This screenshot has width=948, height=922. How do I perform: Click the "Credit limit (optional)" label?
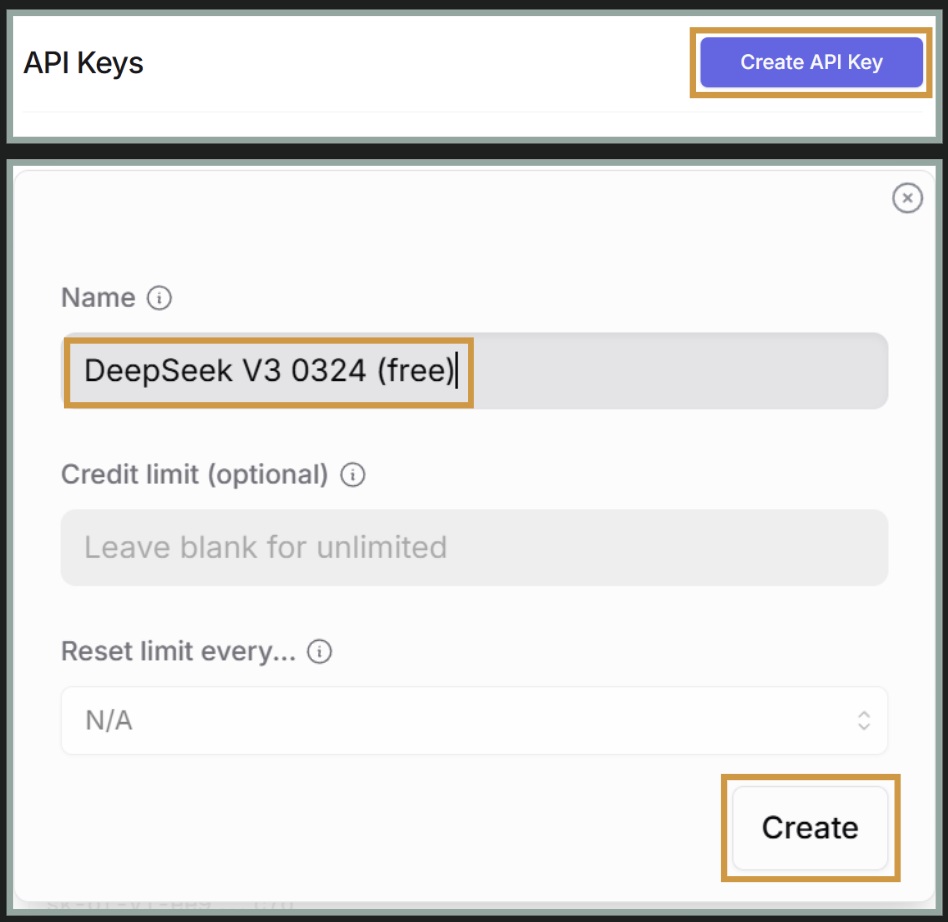[195, 474]
